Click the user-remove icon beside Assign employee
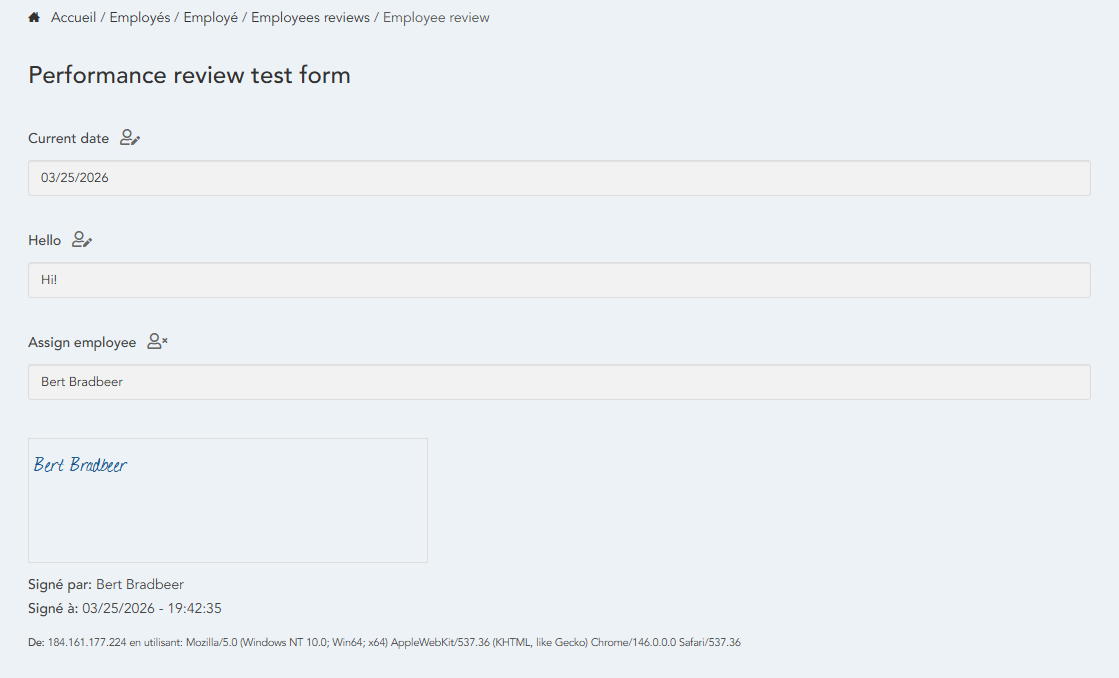The width and height of the screenshot is (1119, 678). (157, 342)
